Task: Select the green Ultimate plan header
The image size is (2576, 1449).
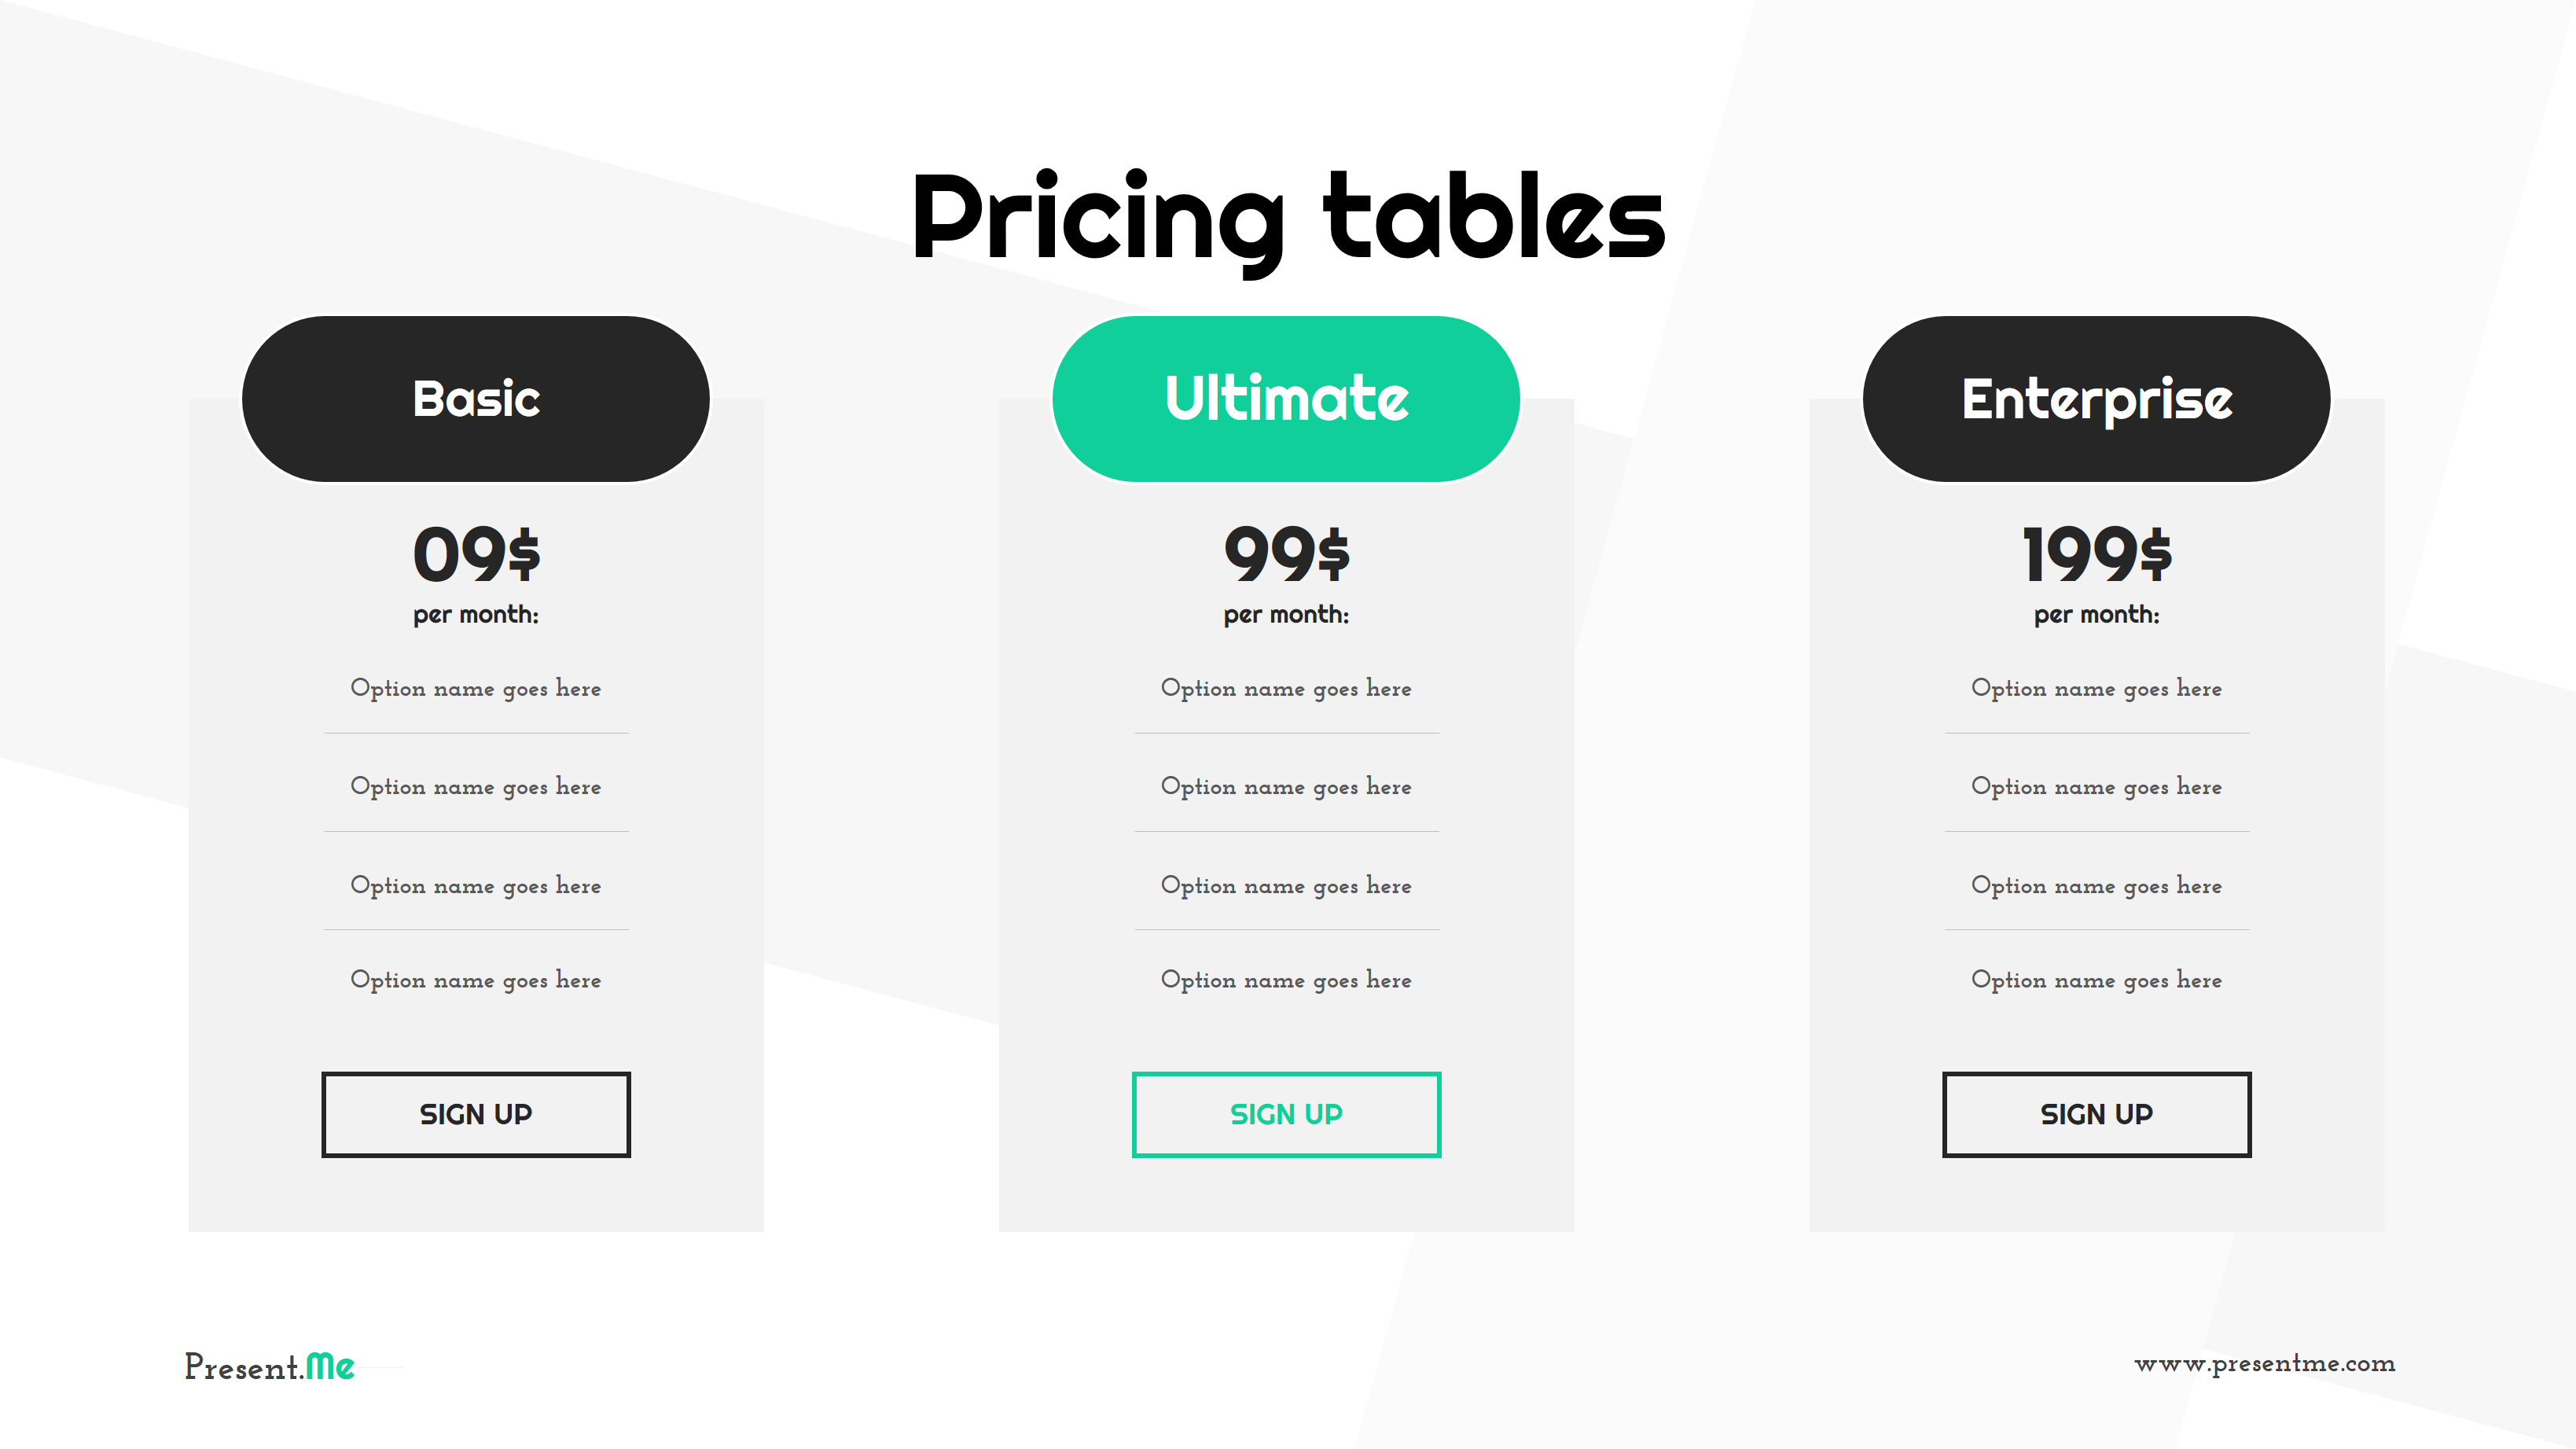Action: pyautogui.click(x=1286, y=399)
